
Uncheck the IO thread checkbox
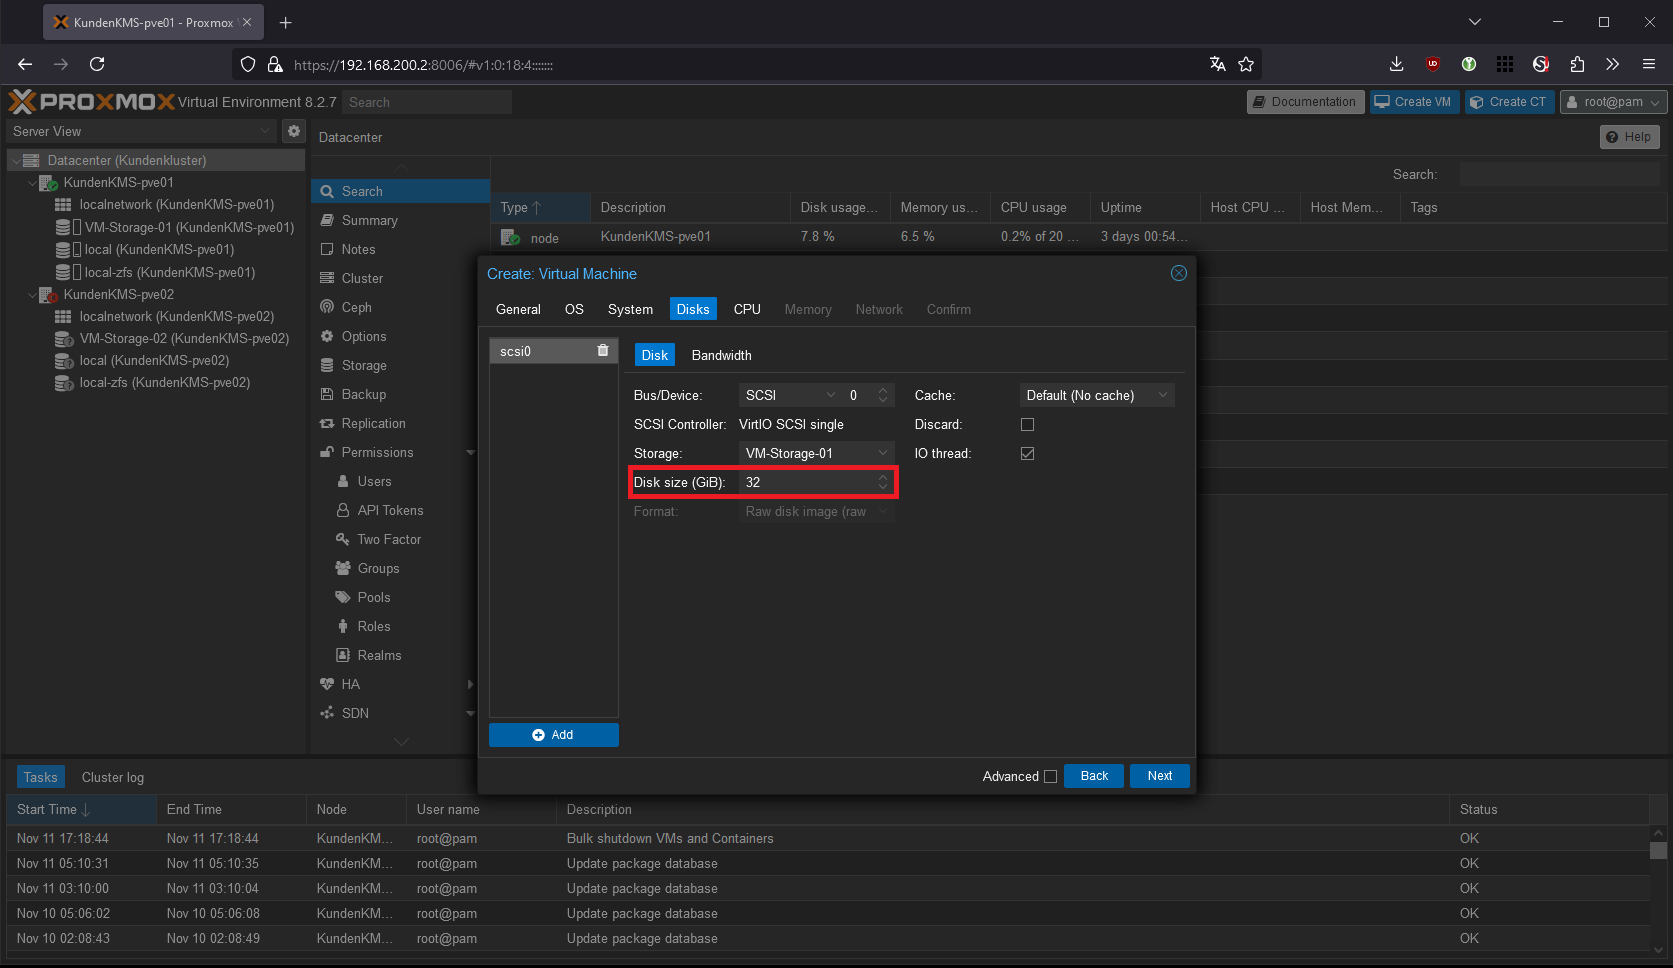(1027, 454)
